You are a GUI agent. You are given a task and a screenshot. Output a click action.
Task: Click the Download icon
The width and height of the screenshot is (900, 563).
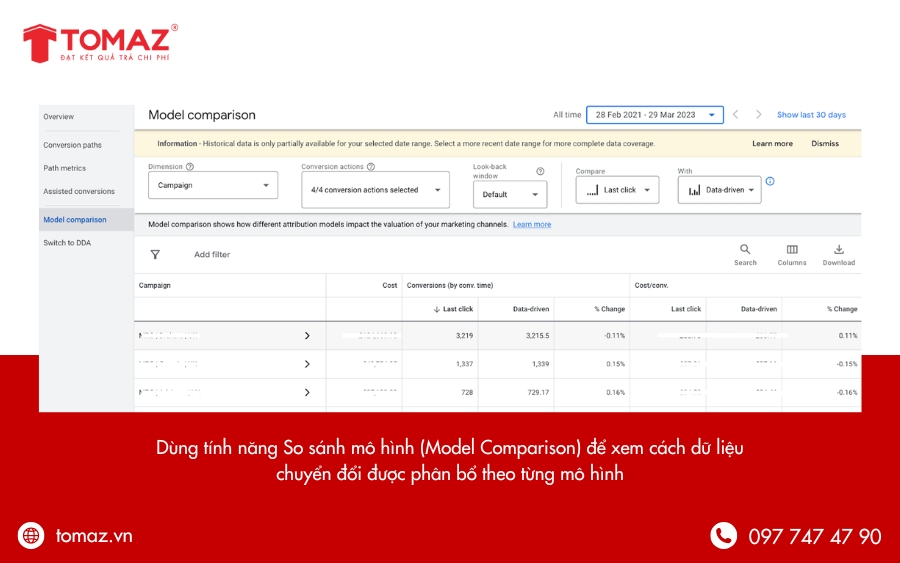839,250
